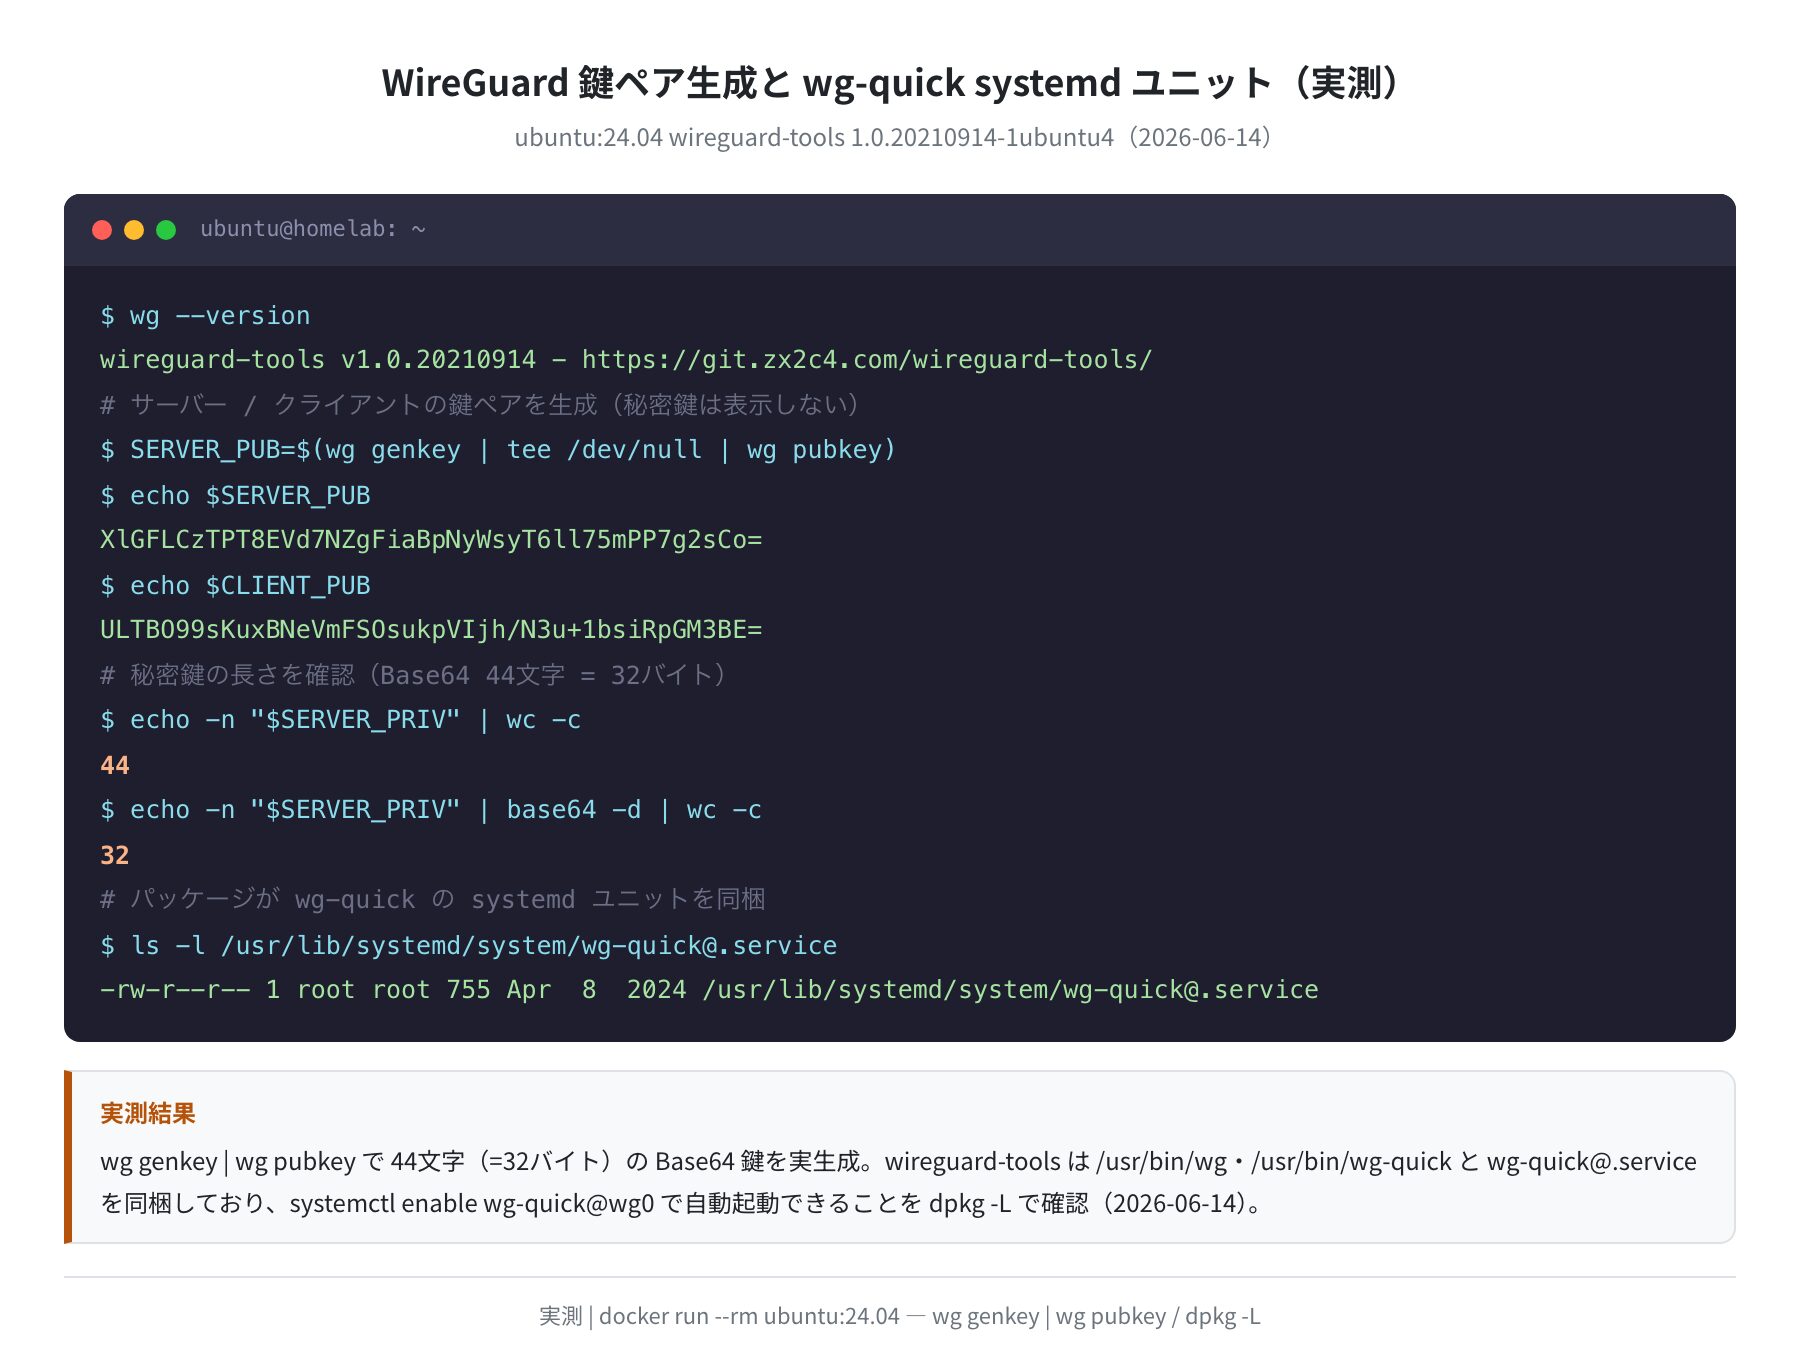This screenshot has height=1372, width=1800.
Task: Click the client public key starting 'ULTBO99sKuxBNe'
Action: (x=431, y=630)
